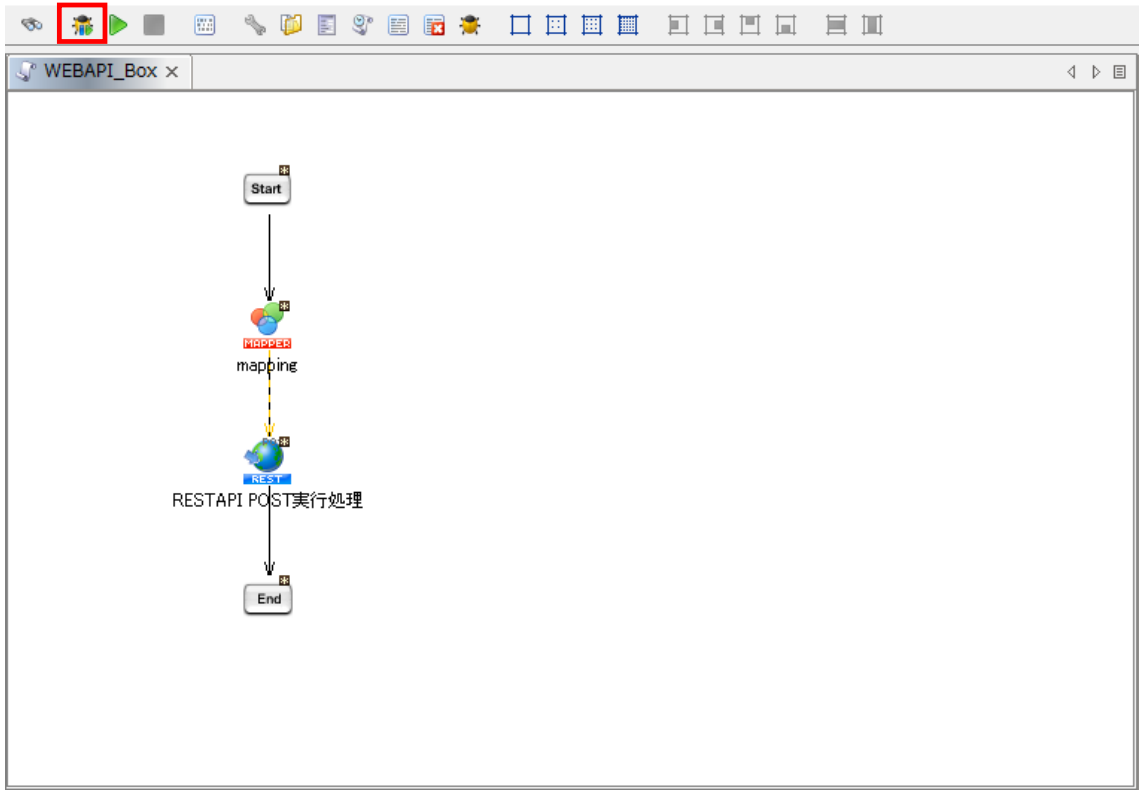Select the Start node
Screen dimensions: 1147x796
(267, 189)
